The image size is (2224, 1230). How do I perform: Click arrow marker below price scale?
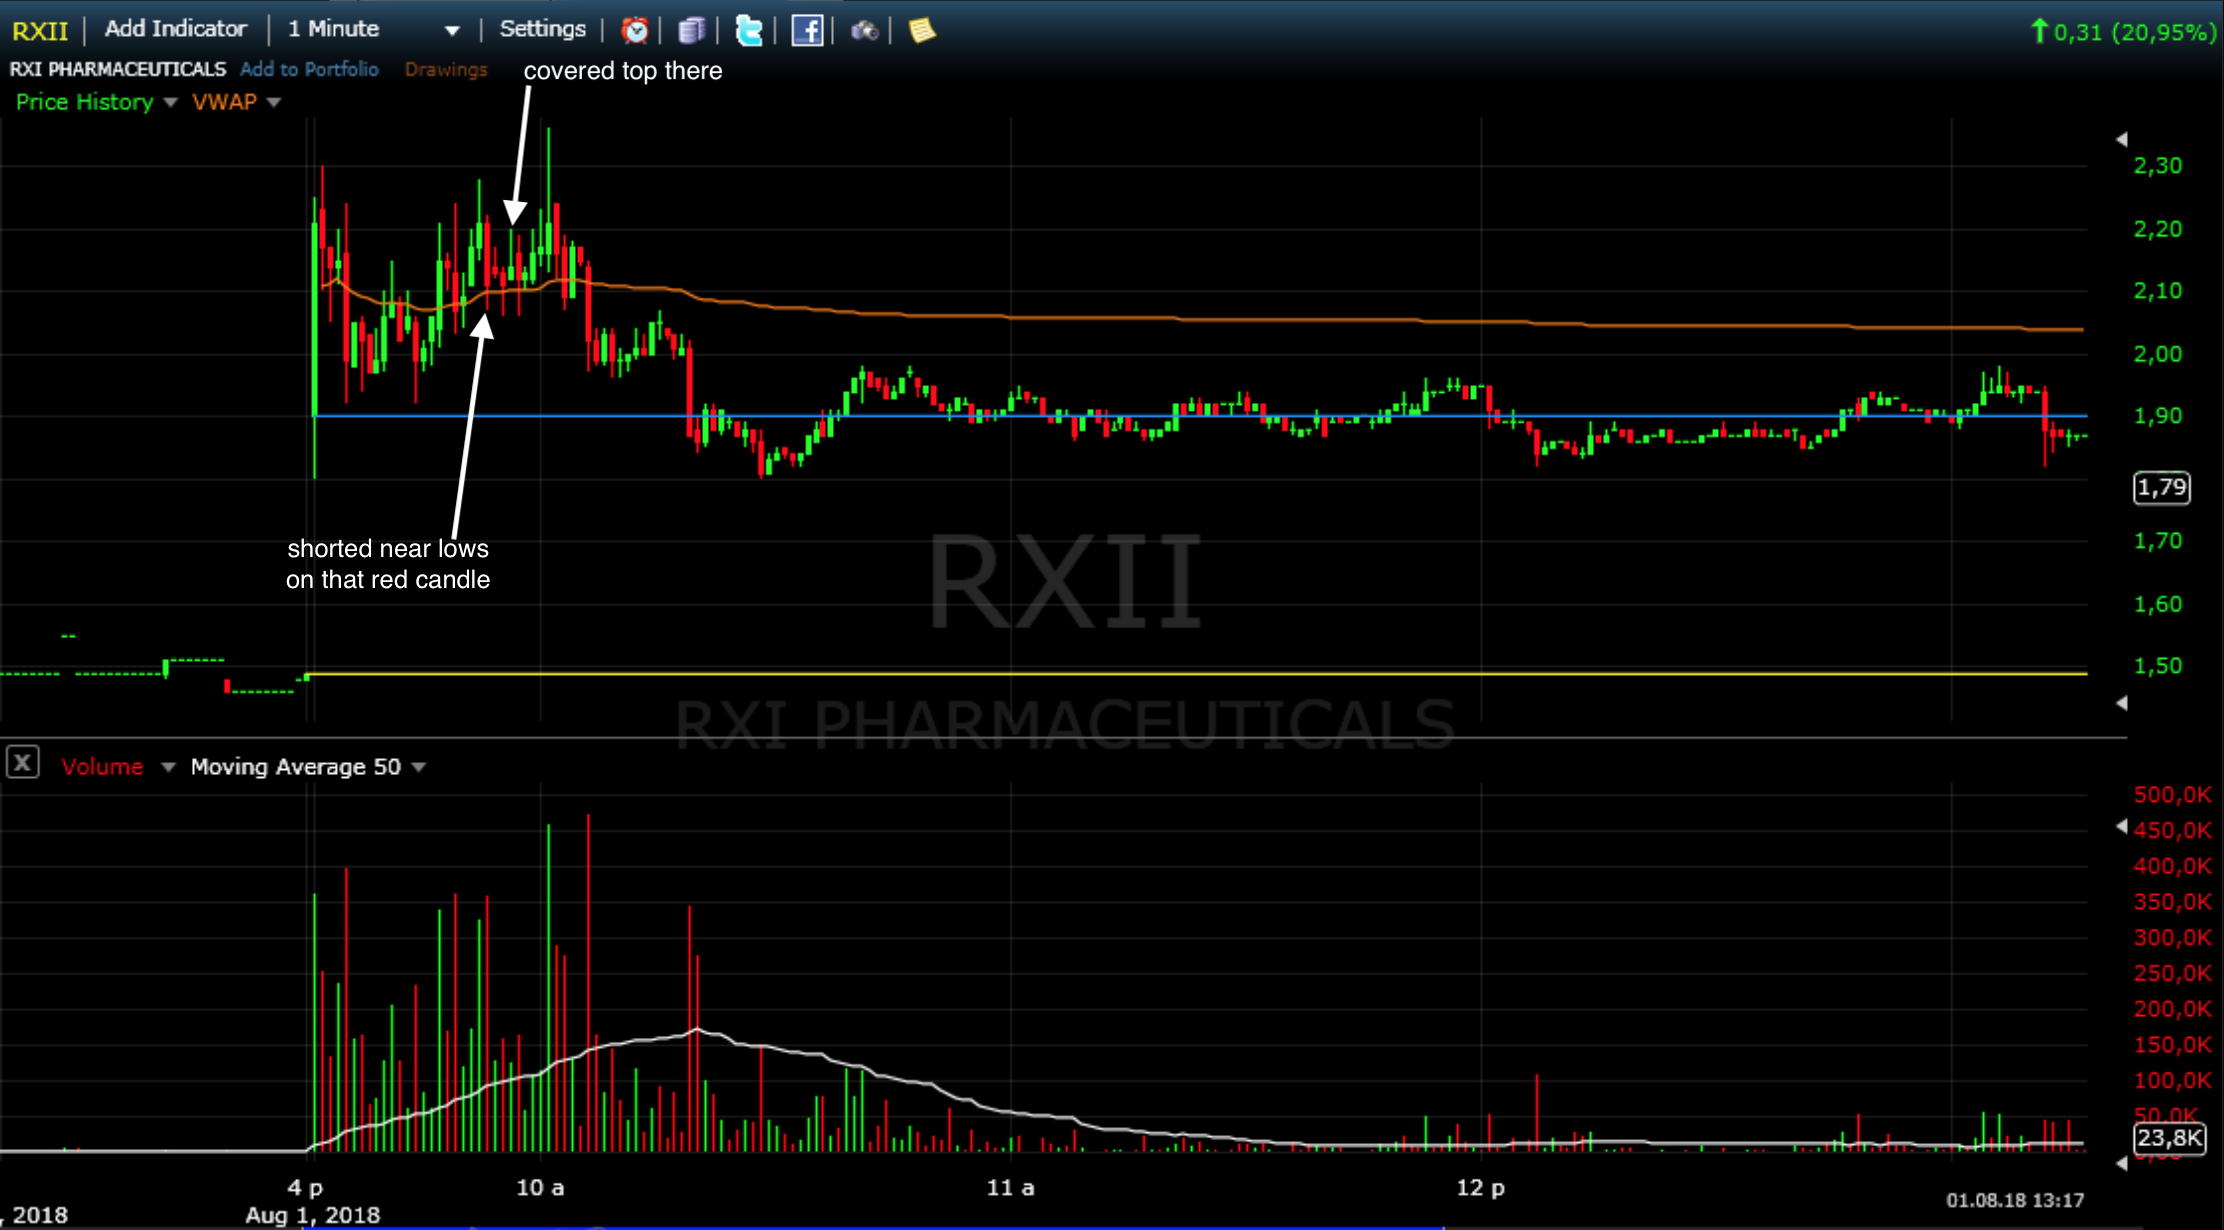[2121, 703]
